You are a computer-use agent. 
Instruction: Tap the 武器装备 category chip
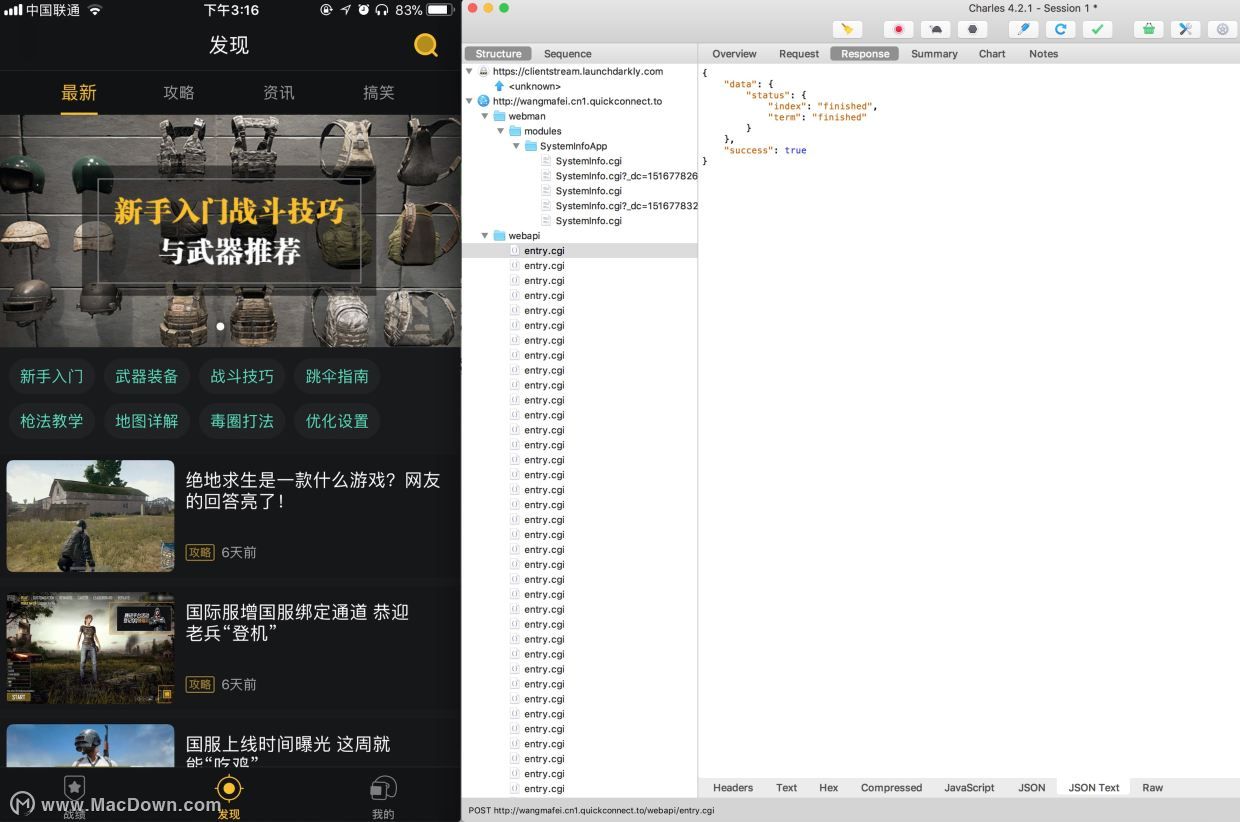(147, 376)
